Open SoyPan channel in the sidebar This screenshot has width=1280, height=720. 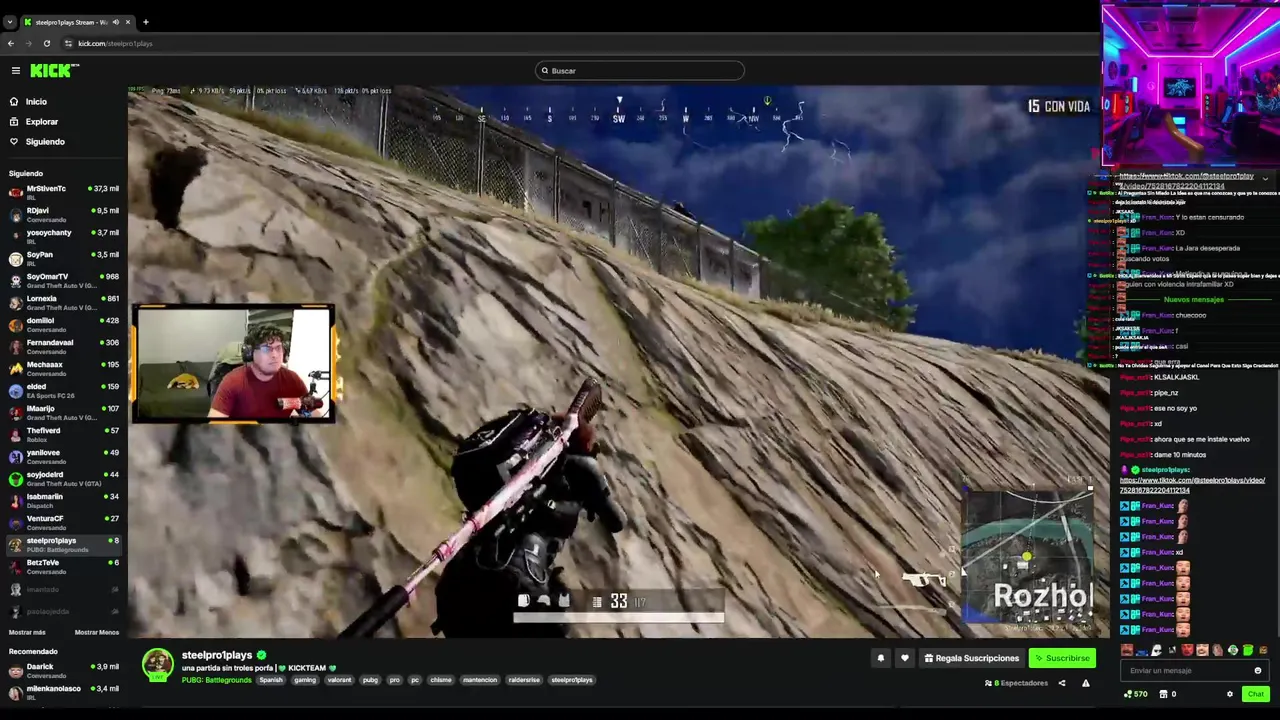tap(64, 258)
